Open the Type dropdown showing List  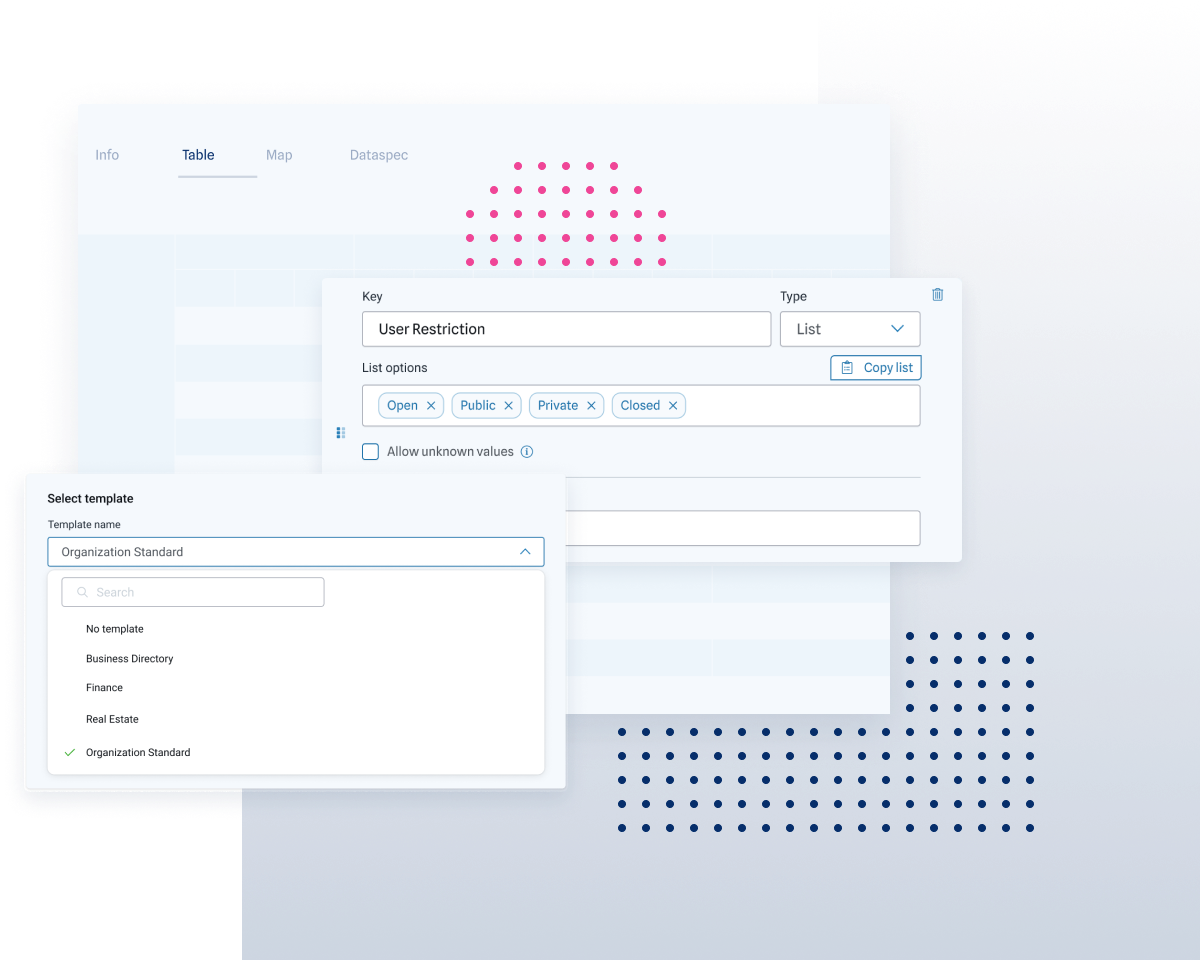tap(850, 328)
